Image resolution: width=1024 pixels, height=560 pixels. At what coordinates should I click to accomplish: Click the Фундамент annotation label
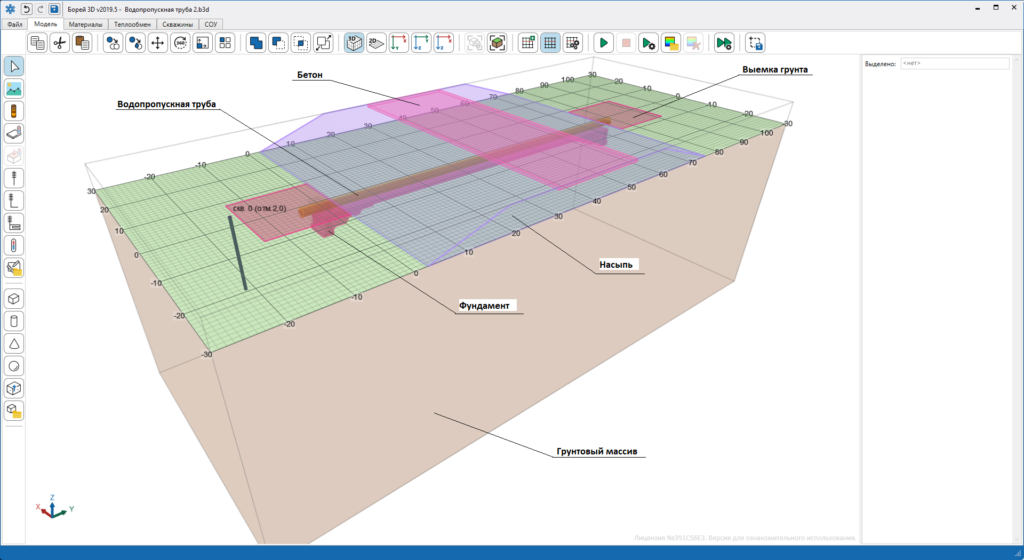(x=484, y=305)
